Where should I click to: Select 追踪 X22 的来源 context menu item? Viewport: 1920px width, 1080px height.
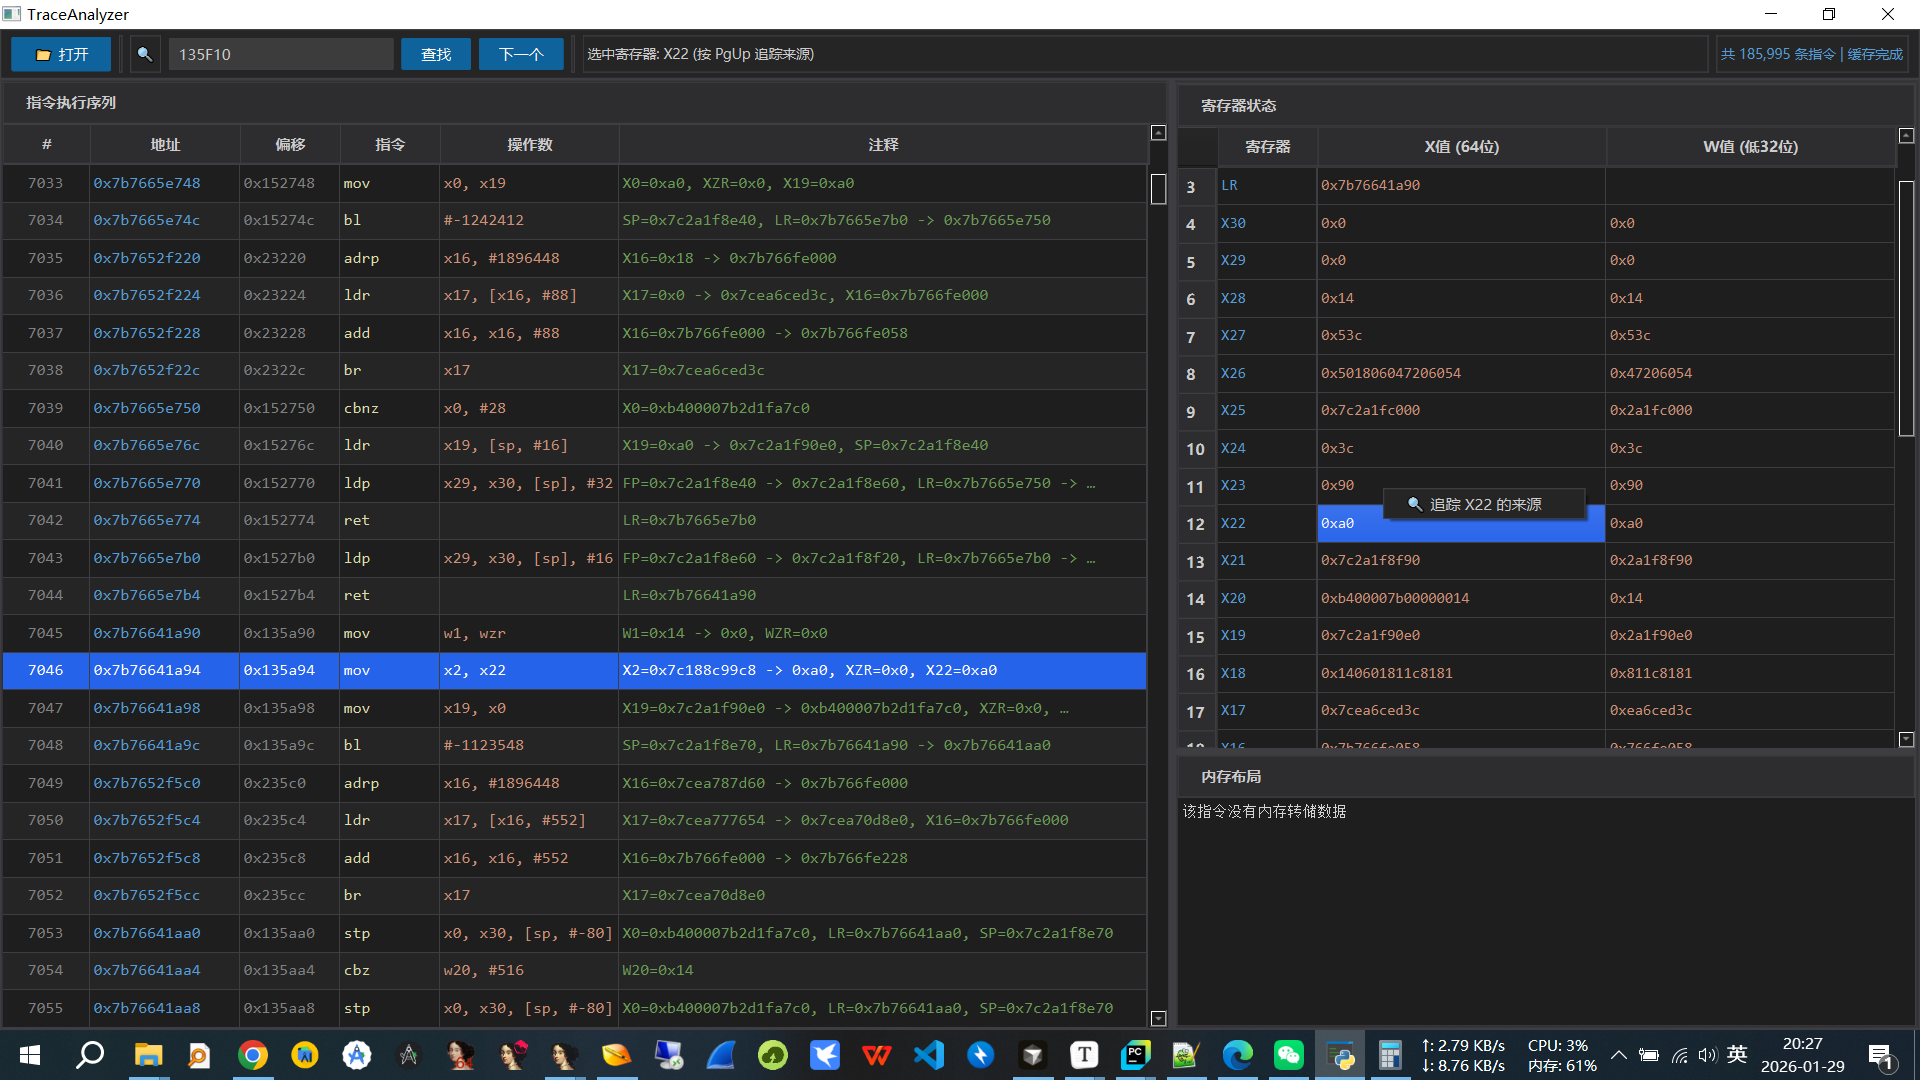tap(1484, 504)
